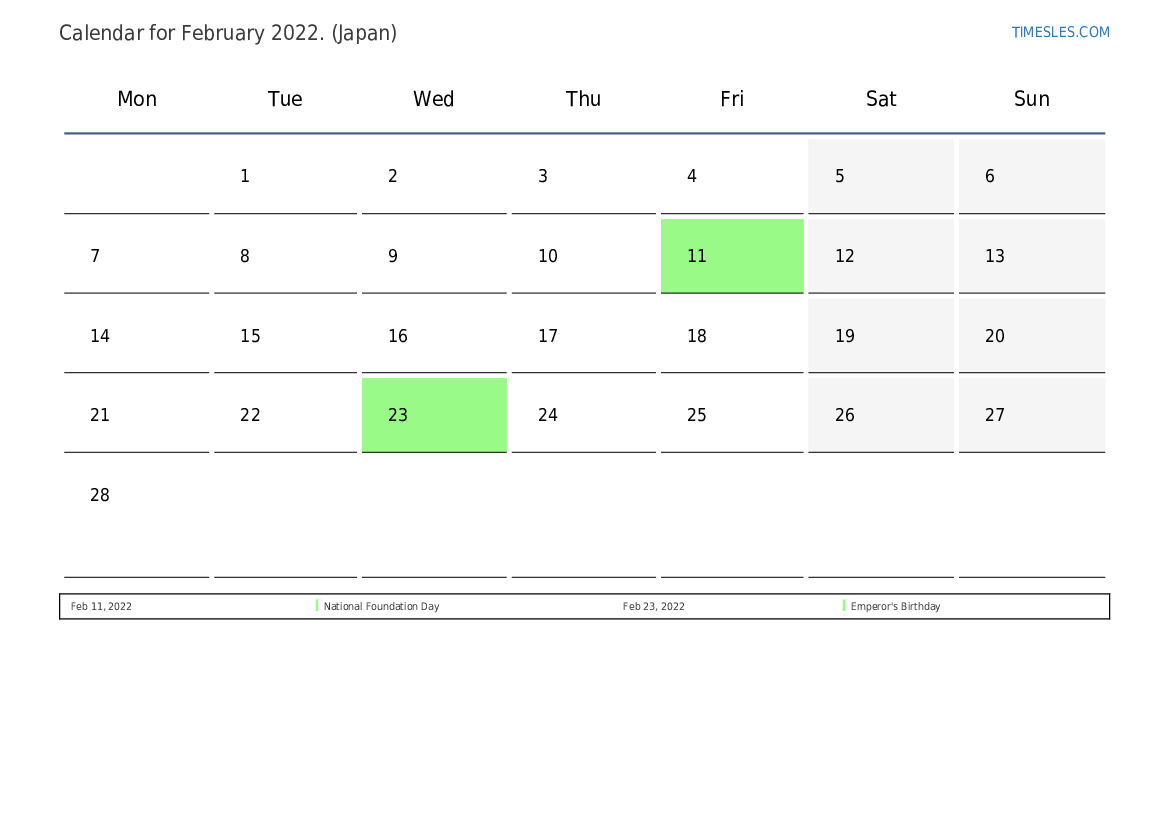Image resolution: width=1169 pixels, height=827 pixels.
Task: Click the Wed column header
Action: coord(434,99)
